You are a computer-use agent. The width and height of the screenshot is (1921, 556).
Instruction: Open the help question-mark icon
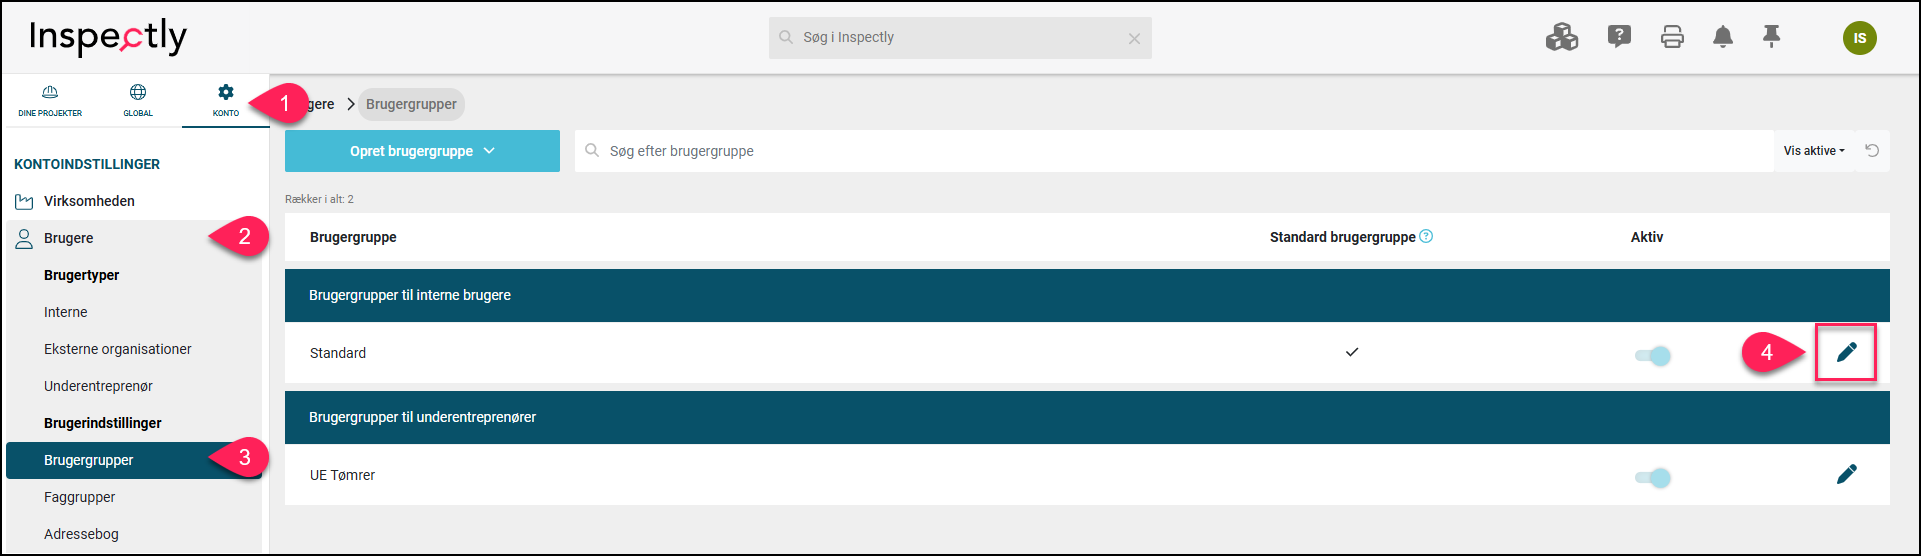coord(1619,37)
